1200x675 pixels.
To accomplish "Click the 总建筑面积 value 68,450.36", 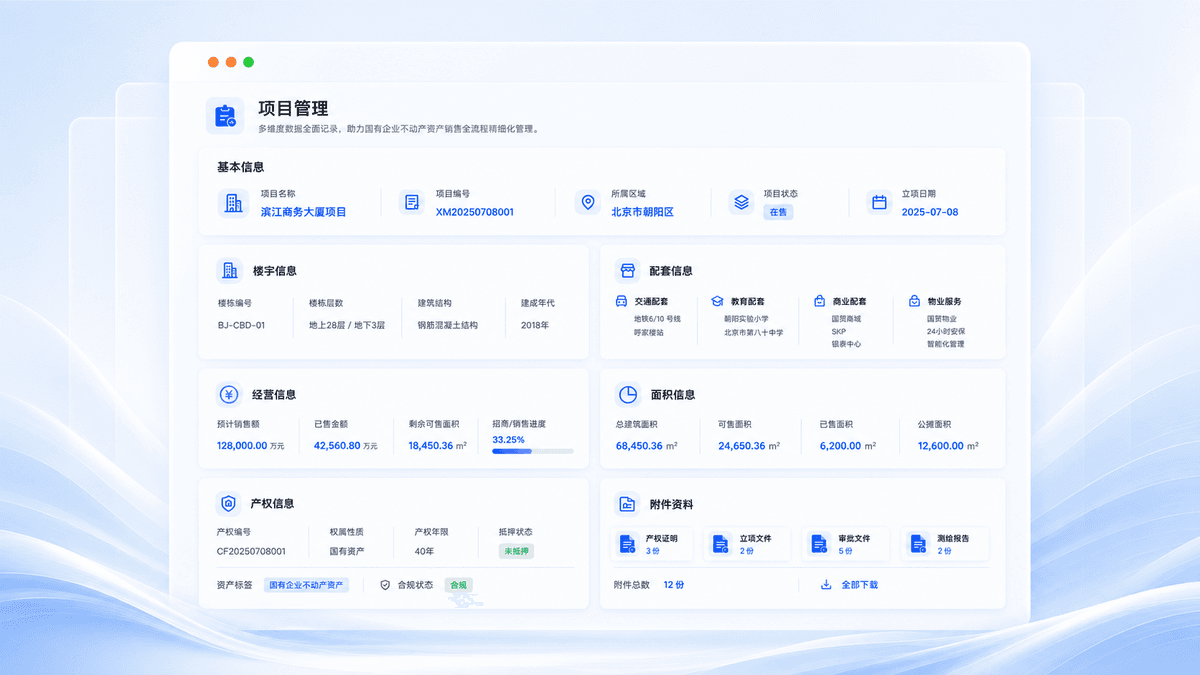I will point(639,446).
